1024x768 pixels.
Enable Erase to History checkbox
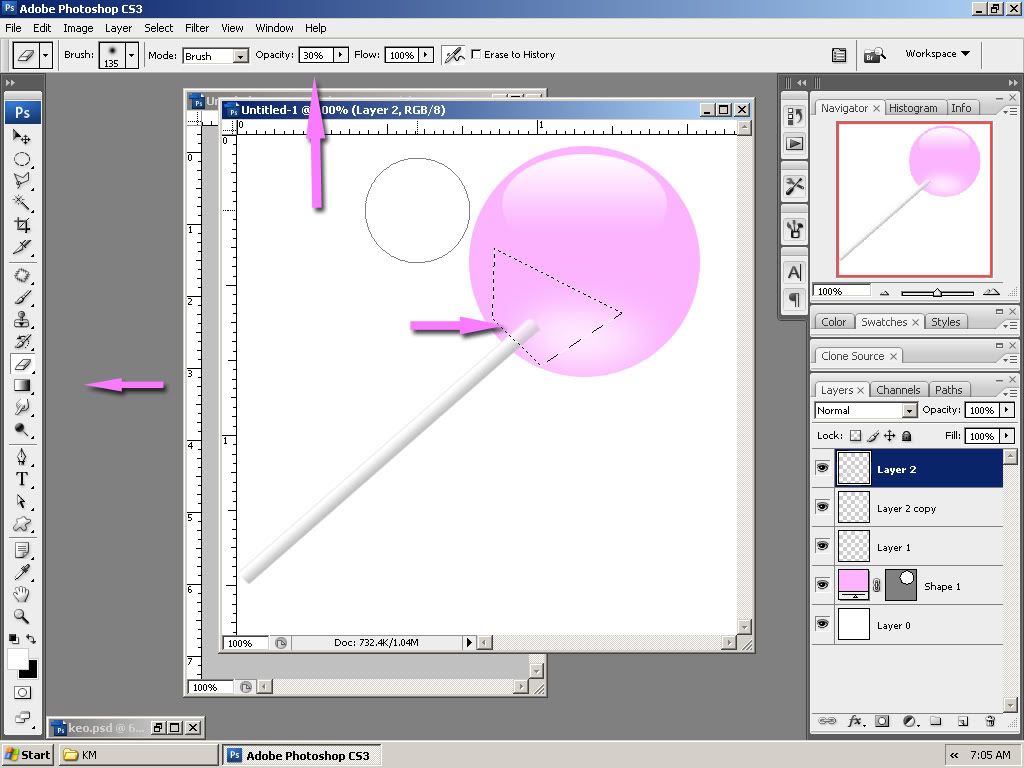point(476,54)
